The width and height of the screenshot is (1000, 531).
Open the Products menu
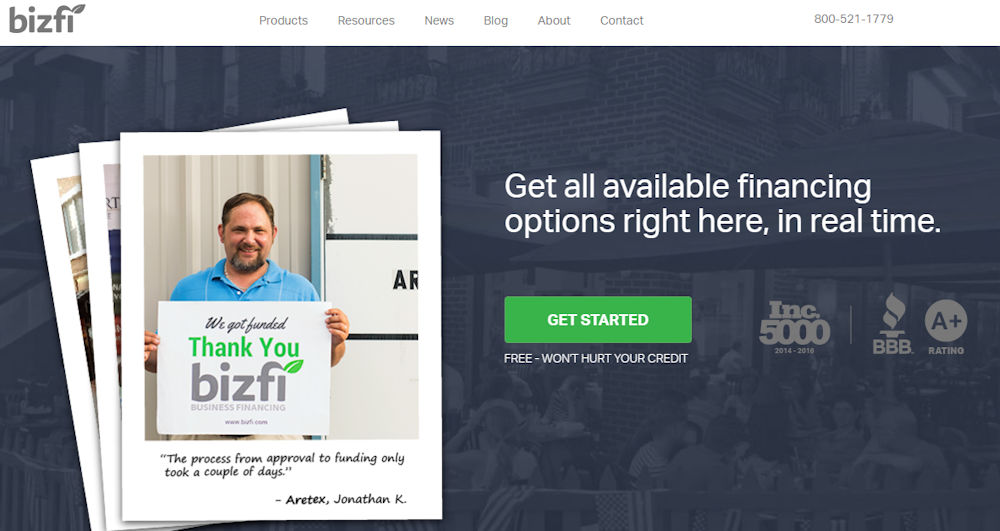tap(283, 20)
